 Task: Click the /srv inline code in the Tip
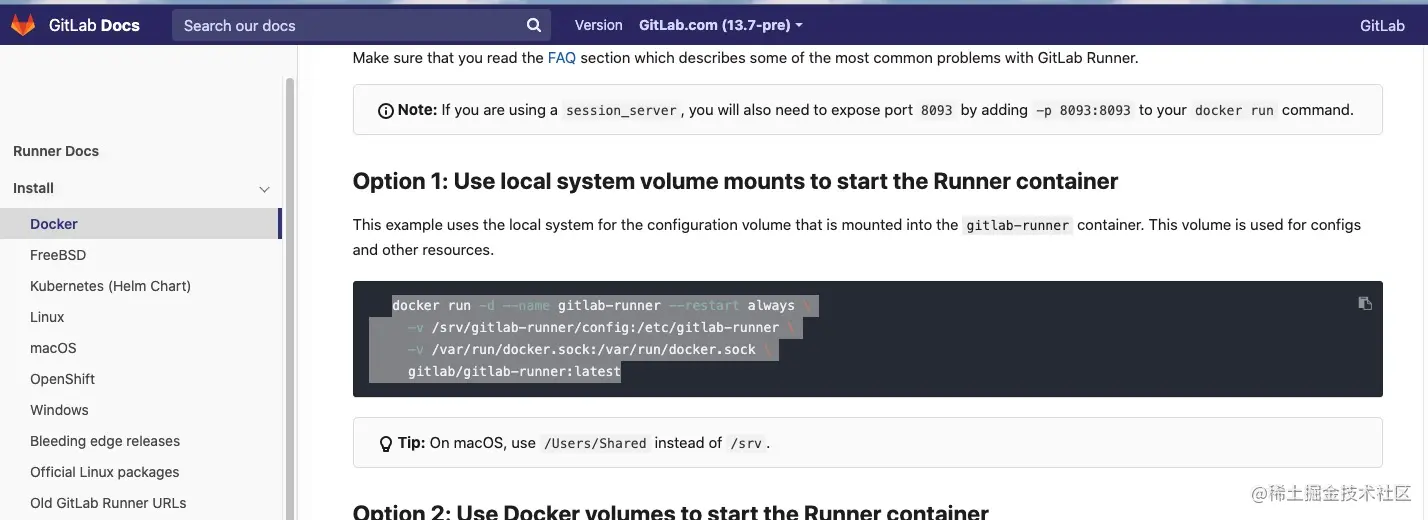(x=746, y=444)
